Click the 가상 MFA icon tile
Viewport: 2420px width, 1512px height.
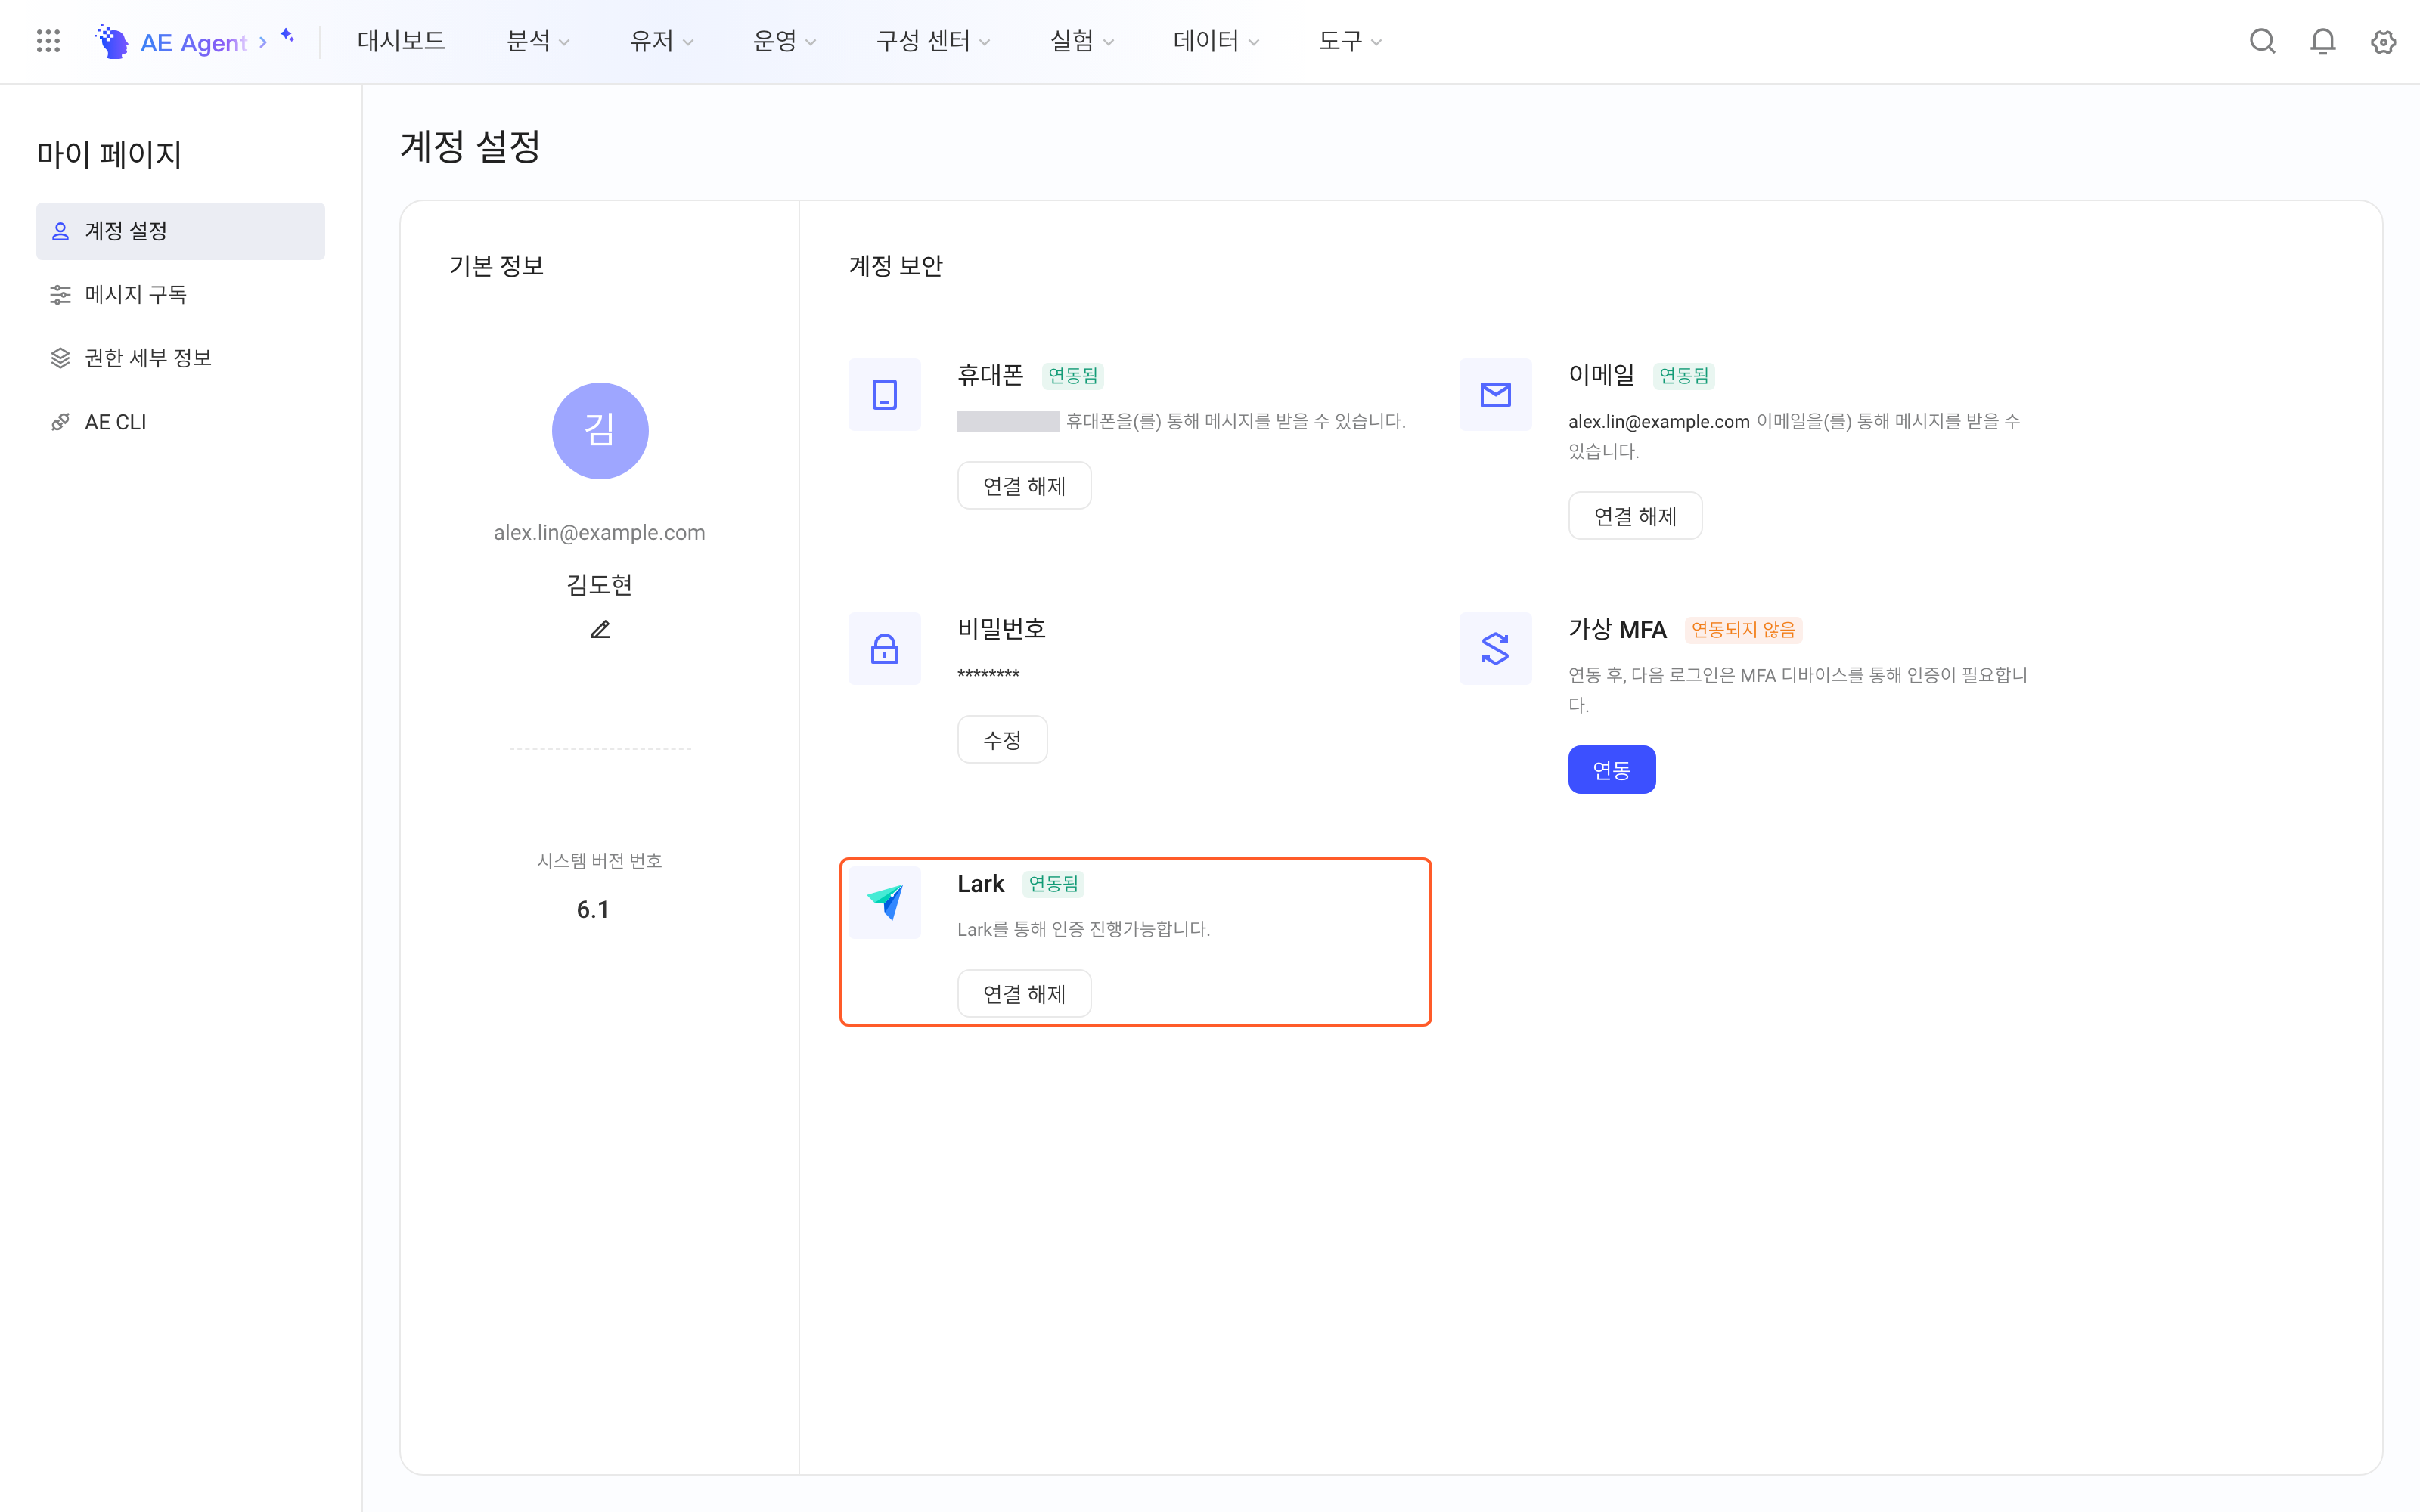pos(1496,648)
